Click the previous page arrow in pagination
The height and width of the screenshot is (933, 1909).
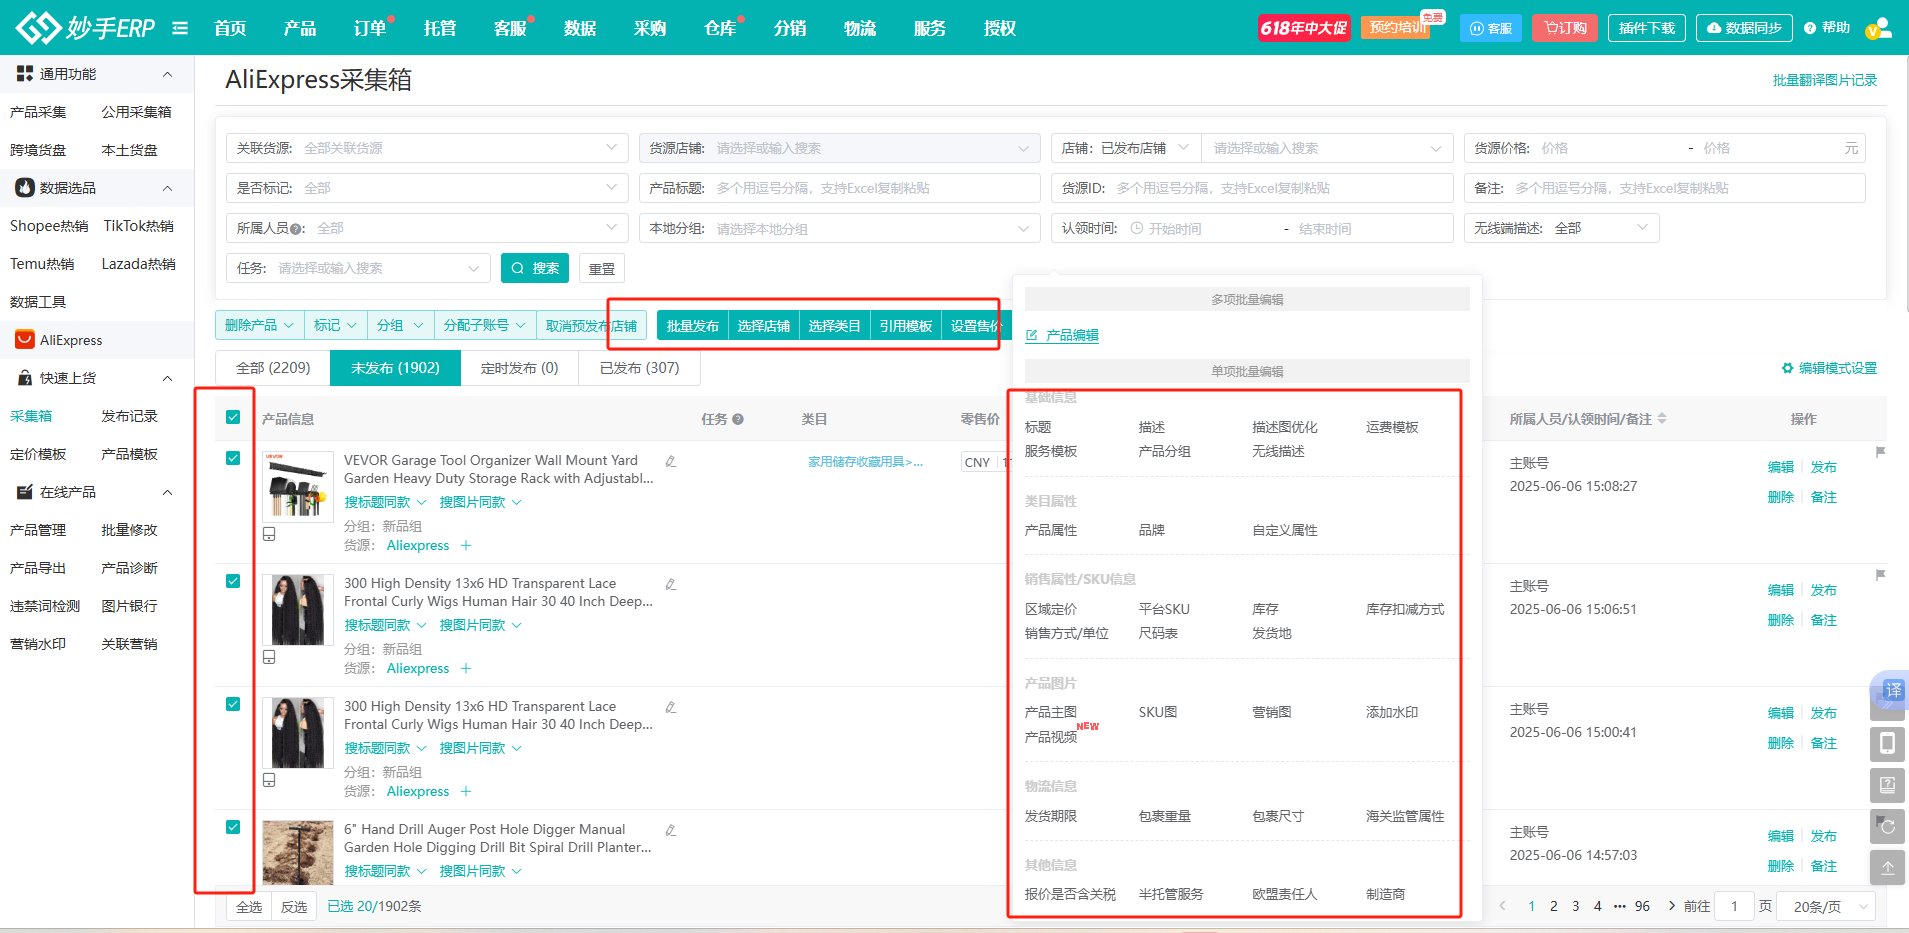(1502, 906)
